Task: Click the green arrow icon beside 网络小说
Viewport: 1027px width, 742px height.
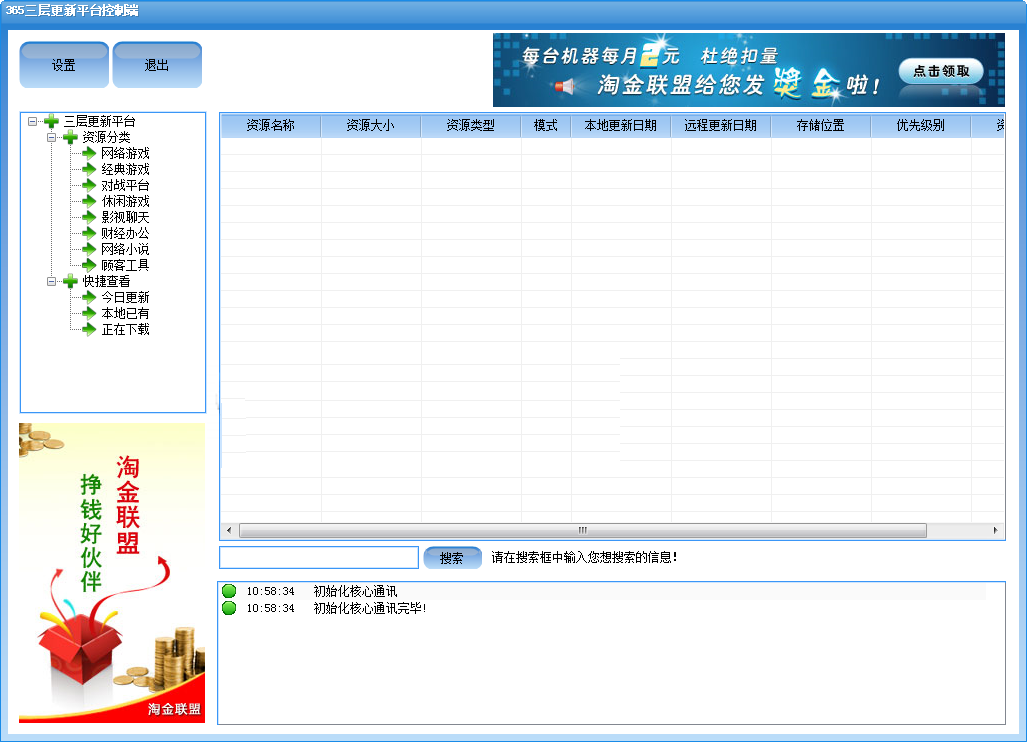Action: (x=90, y=250)
